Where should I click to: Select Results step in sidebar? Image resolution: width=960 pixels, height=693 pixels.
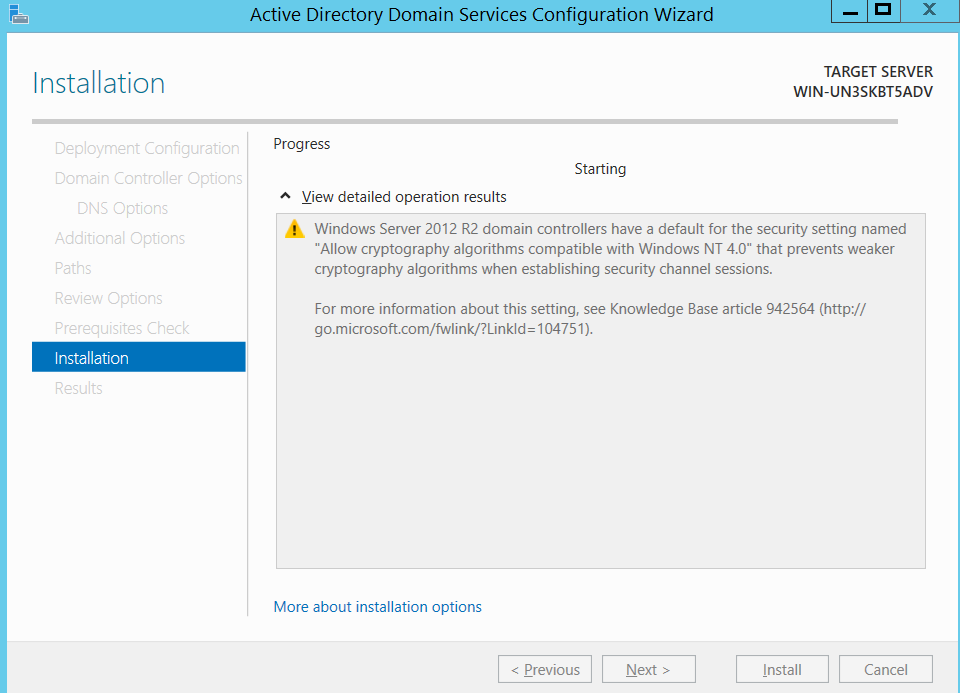[x=78, y=388]
